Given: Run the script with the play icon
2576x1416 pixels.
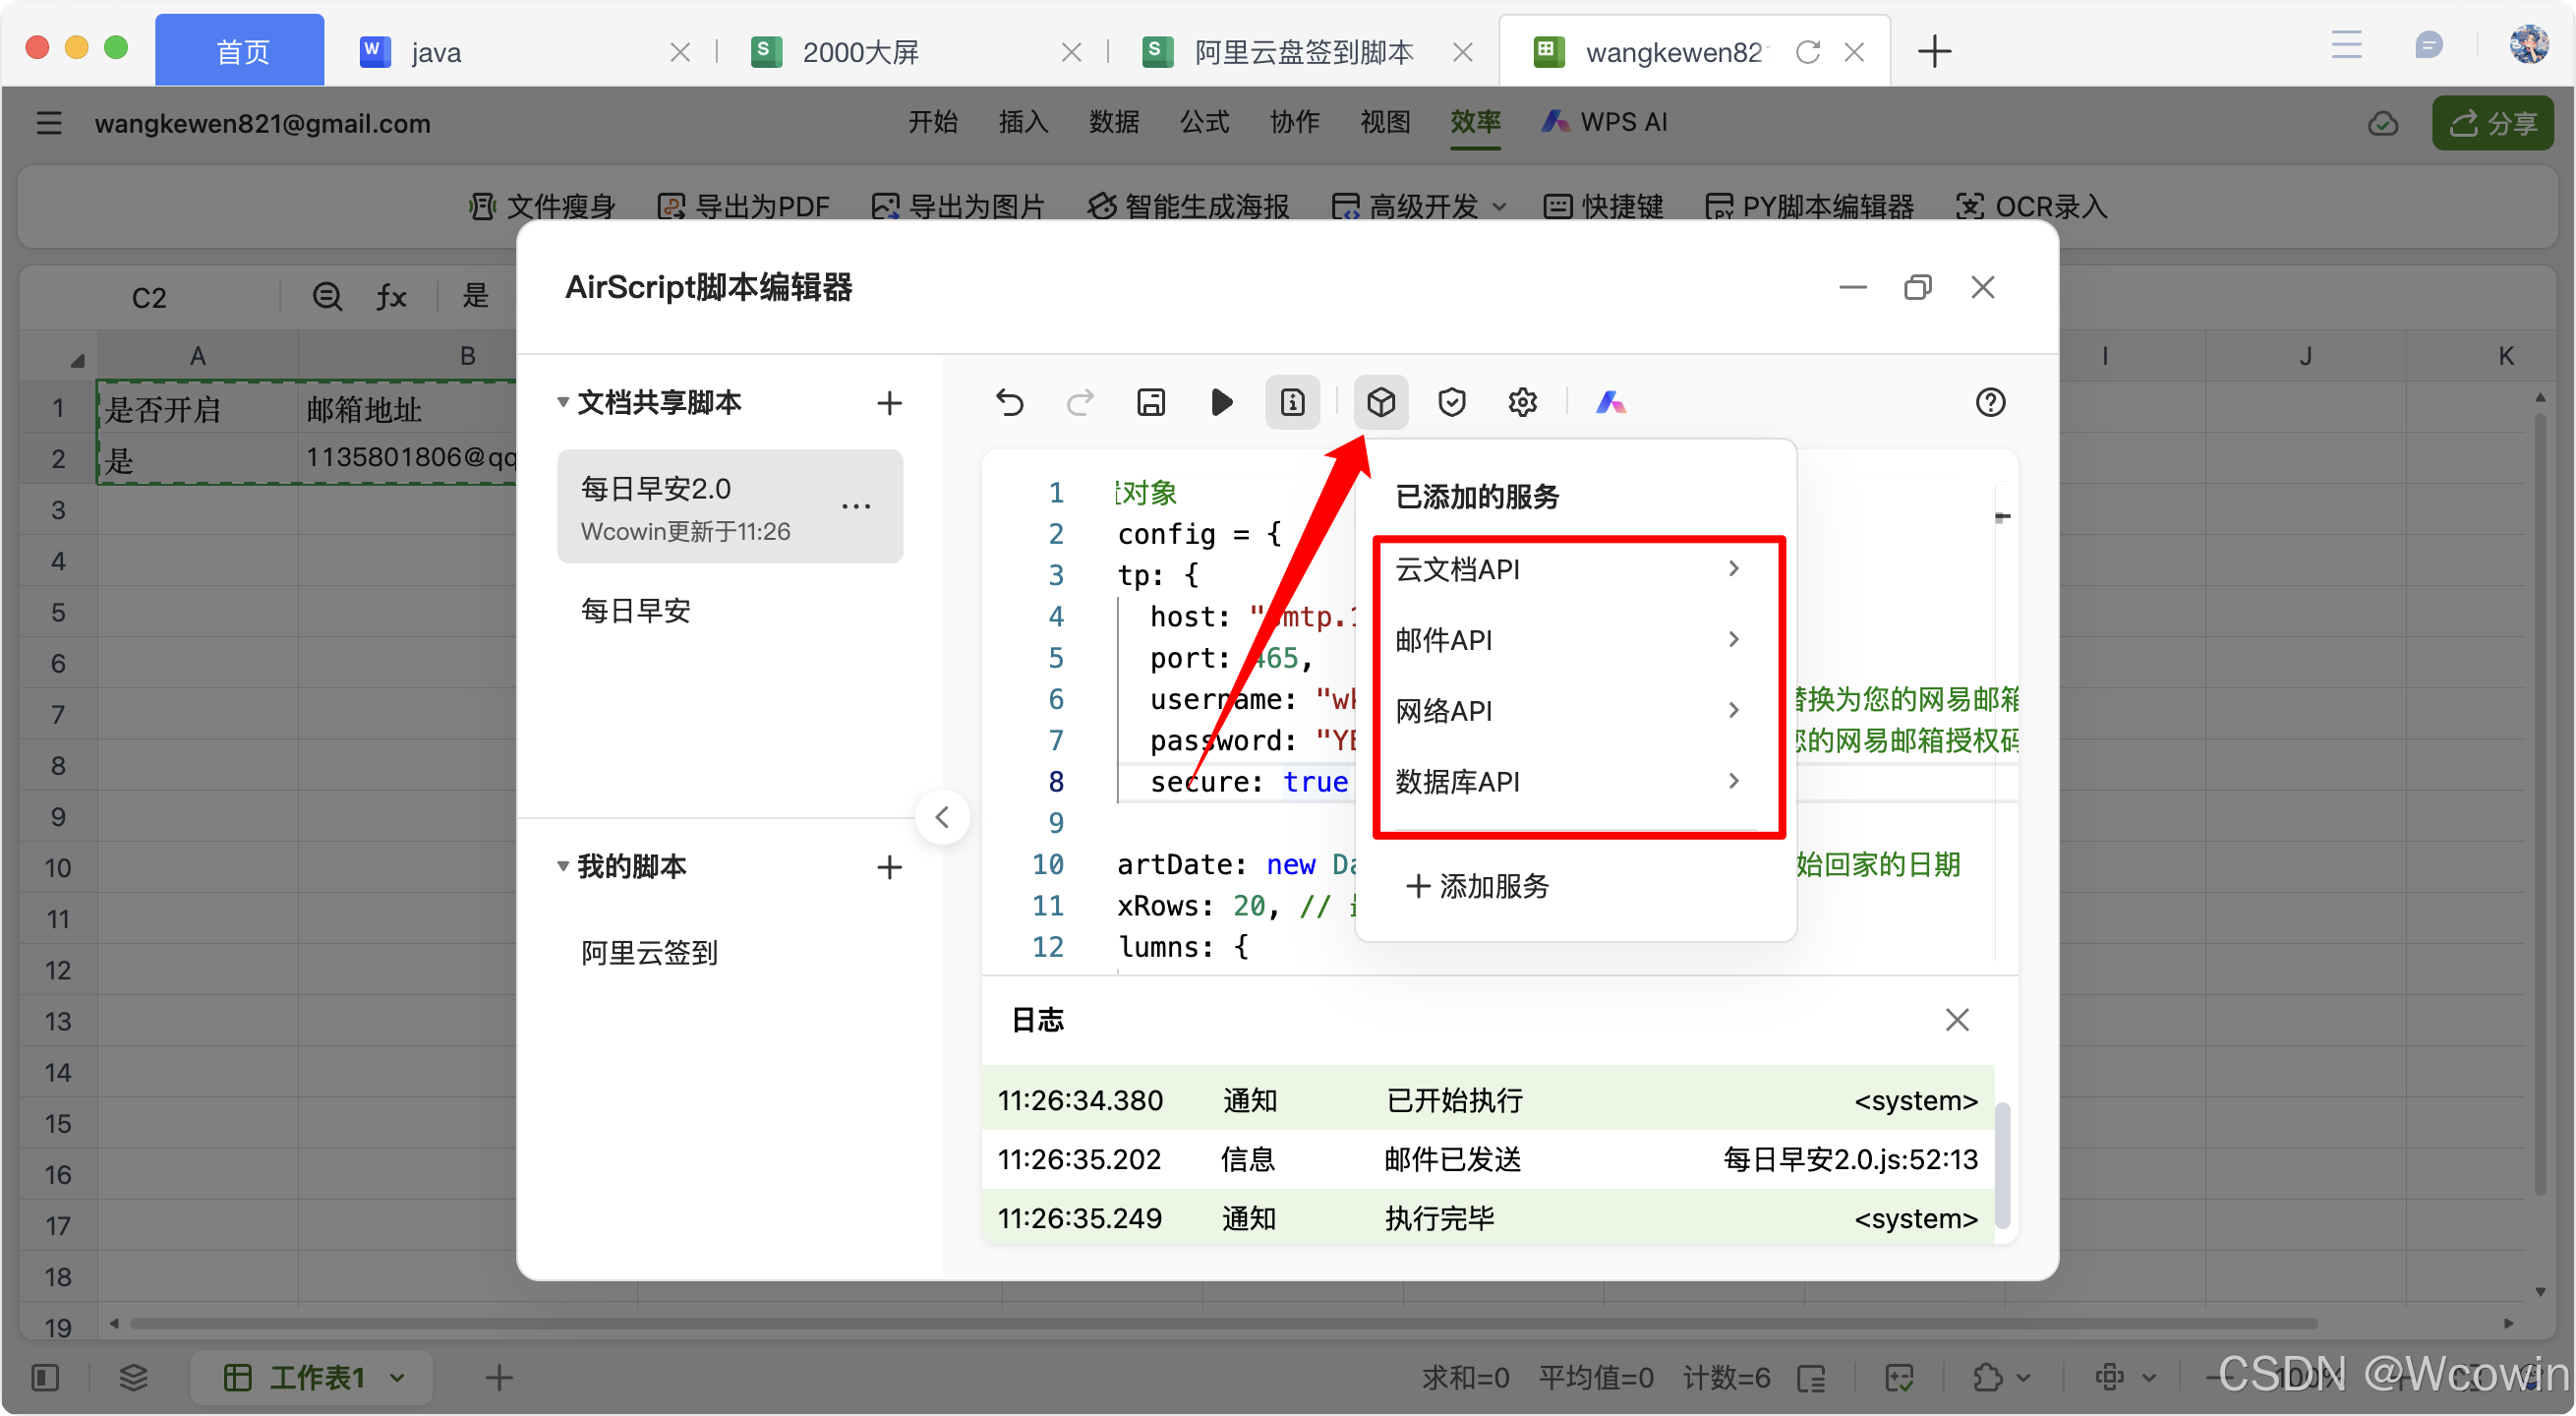Looking at the screenshot, I should click(x=1221, y=403).
